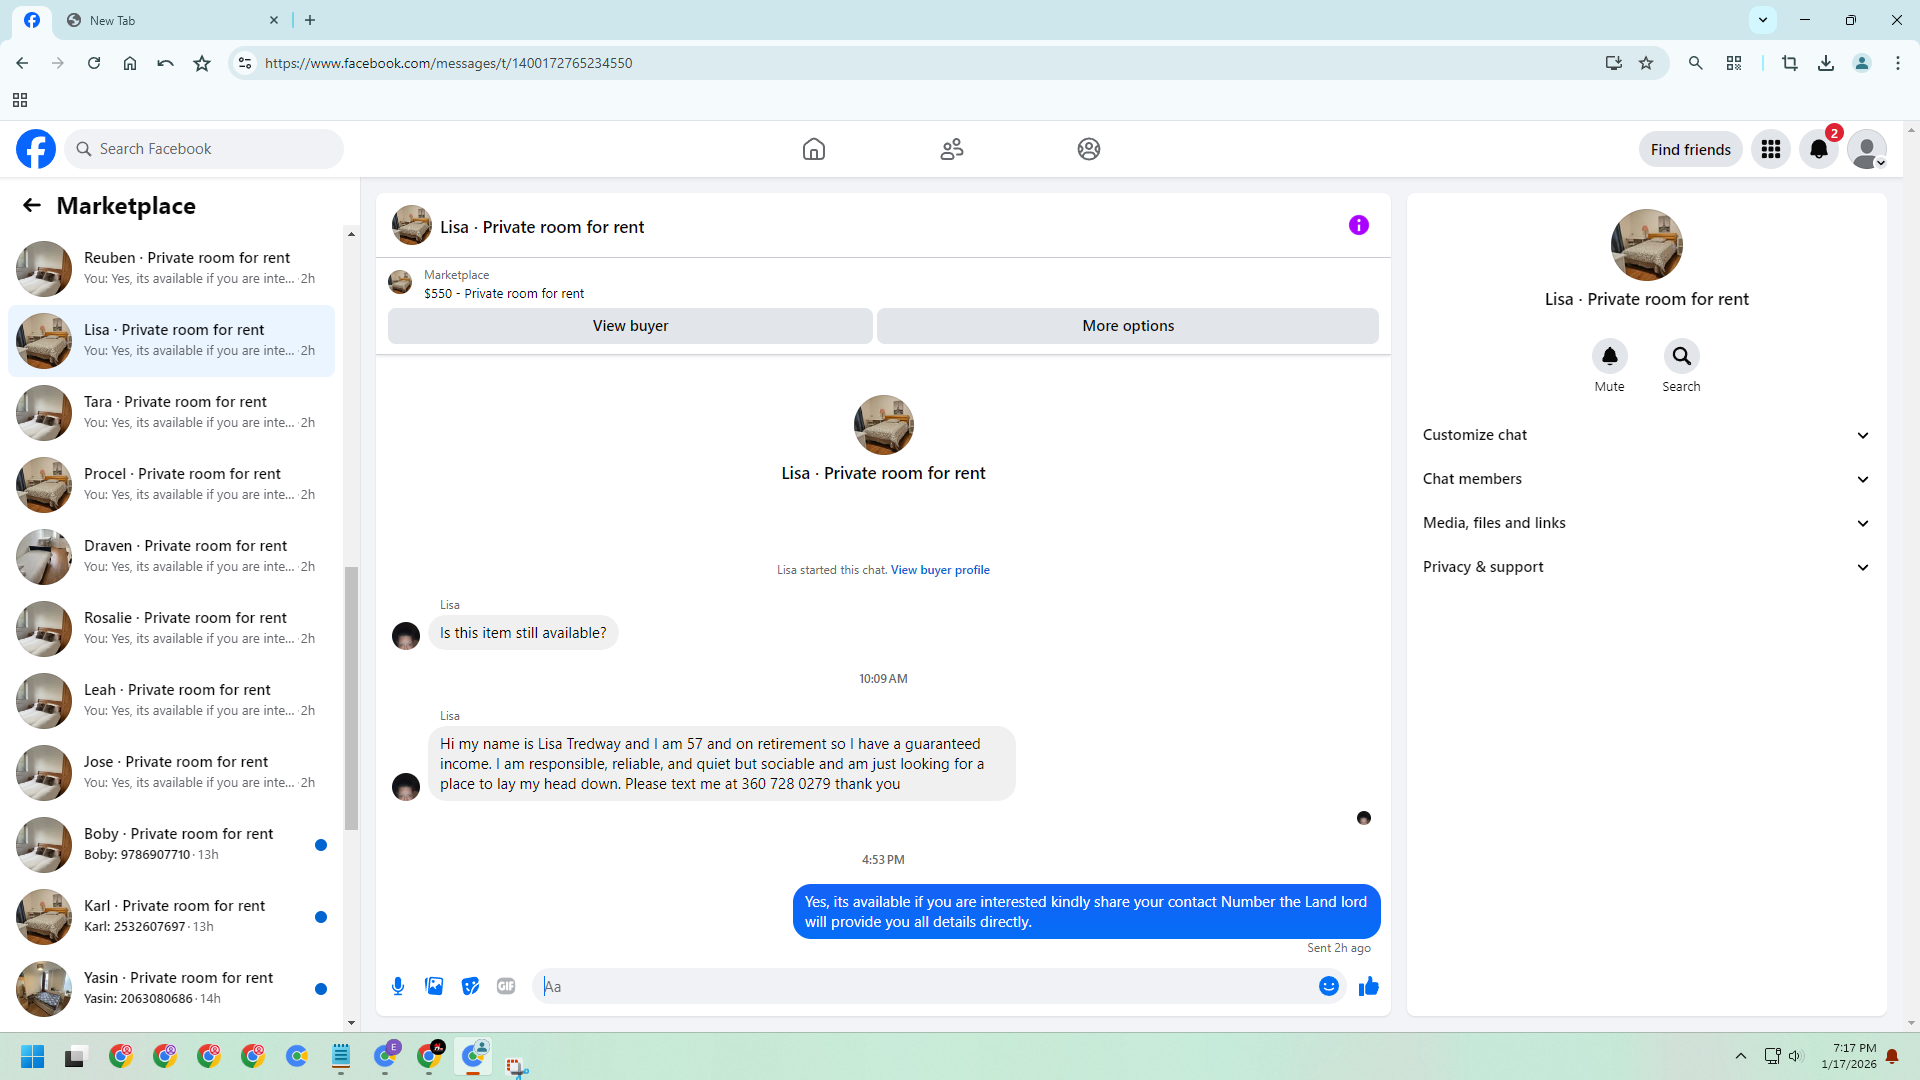Click the View buyer button
The height and width of the screenshot is (1080, 1920).
(630, 326)
